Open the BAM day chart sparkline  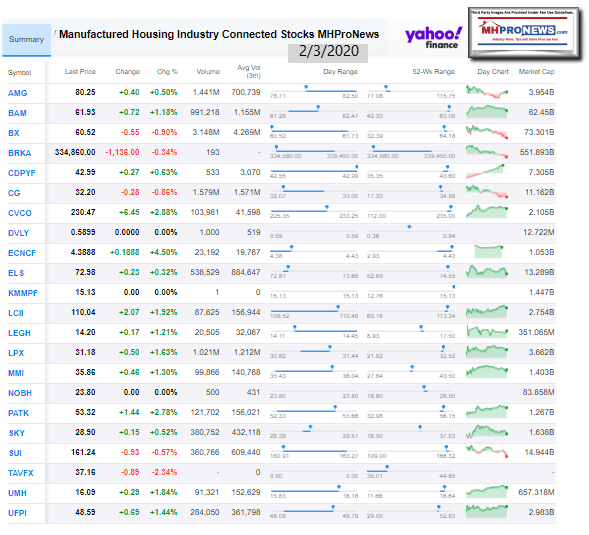click(487, 112)
